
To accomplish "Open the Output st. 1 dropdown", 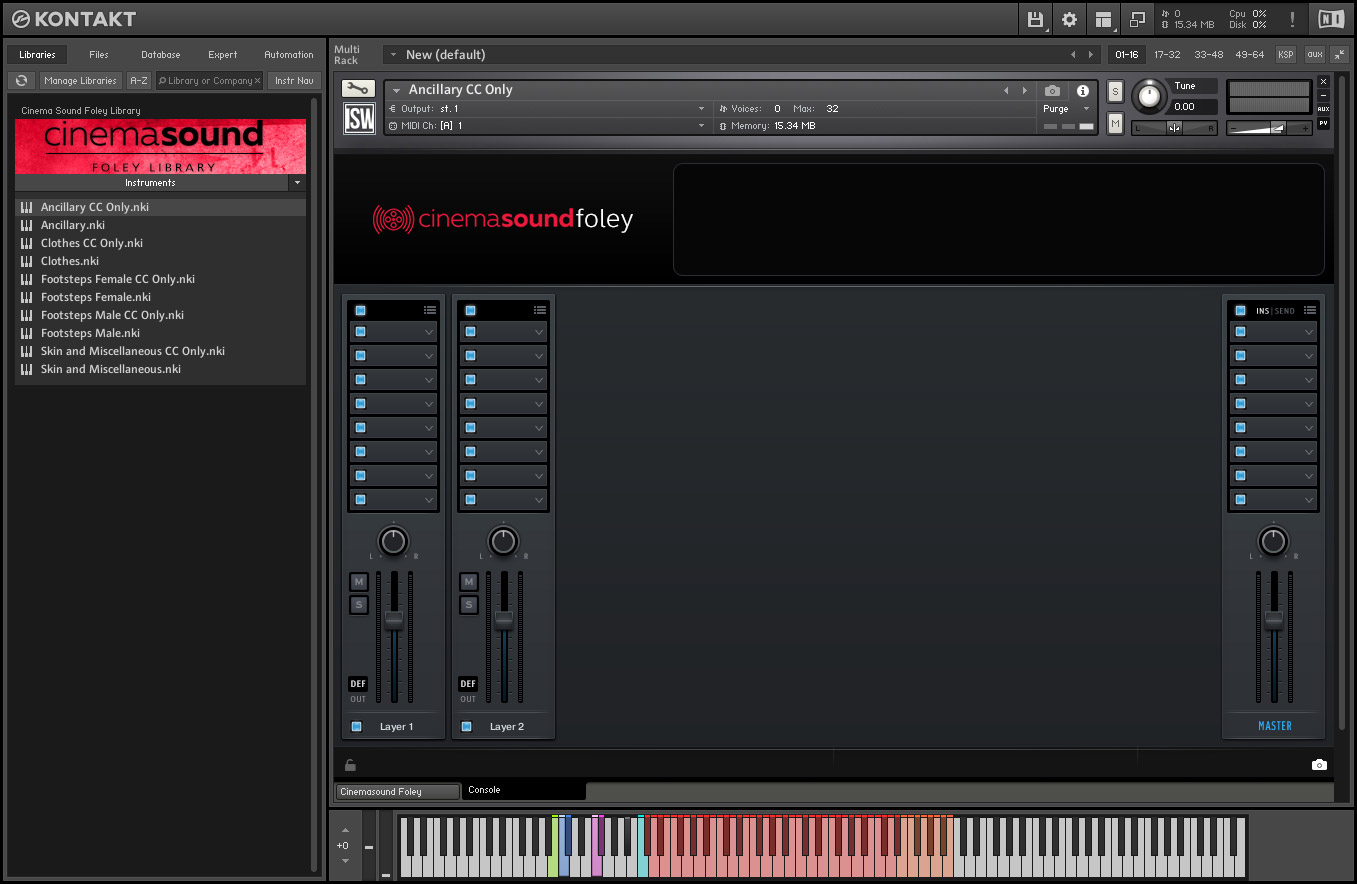I will [x=546, y=108].
